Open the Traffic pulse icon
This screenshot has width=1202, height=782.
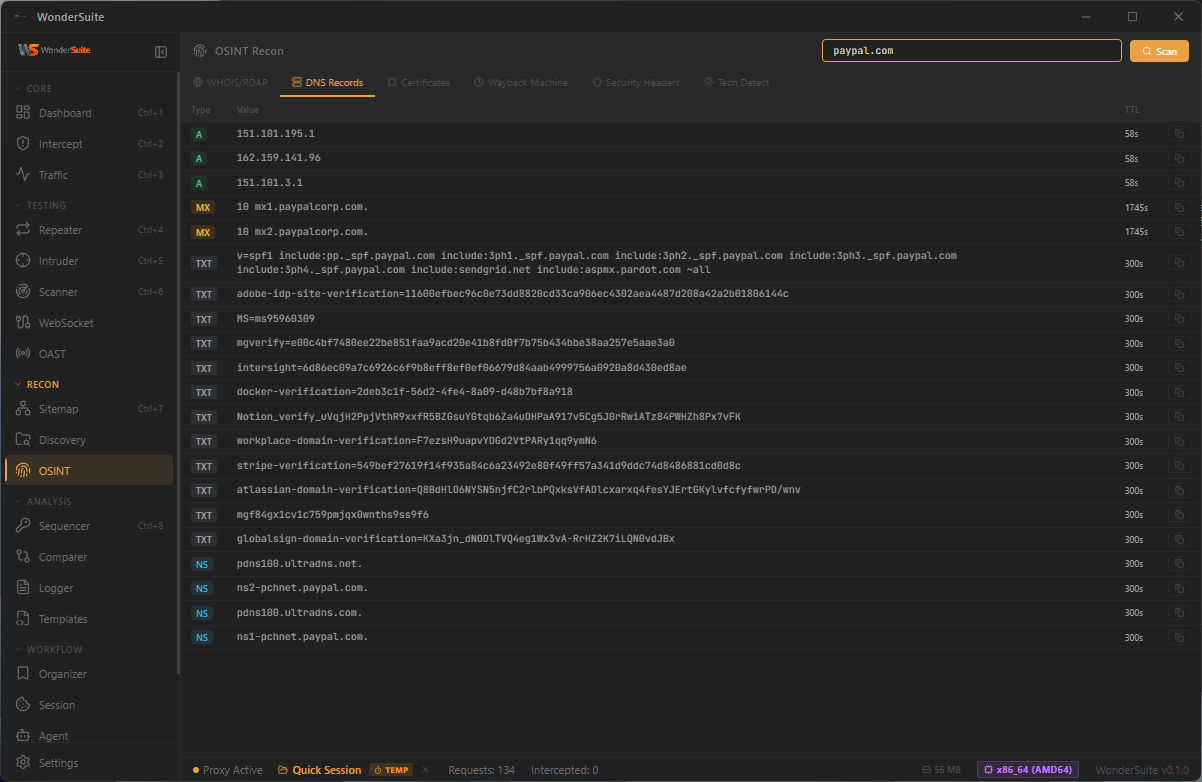pos(23,175)
